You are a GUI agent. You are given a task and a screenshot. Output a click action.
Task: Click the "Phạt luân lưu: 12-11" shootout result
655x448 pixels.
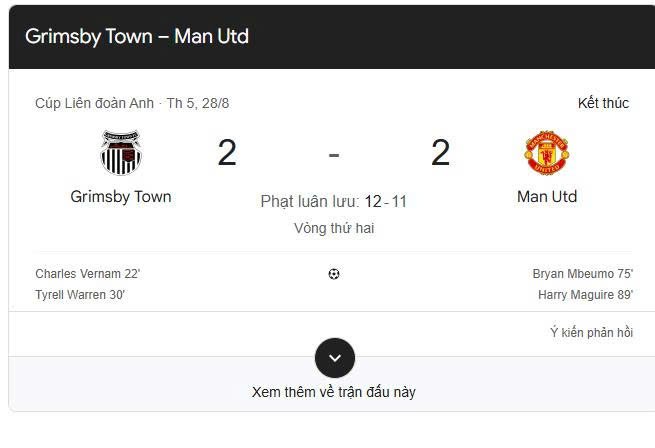pos(334,202)
